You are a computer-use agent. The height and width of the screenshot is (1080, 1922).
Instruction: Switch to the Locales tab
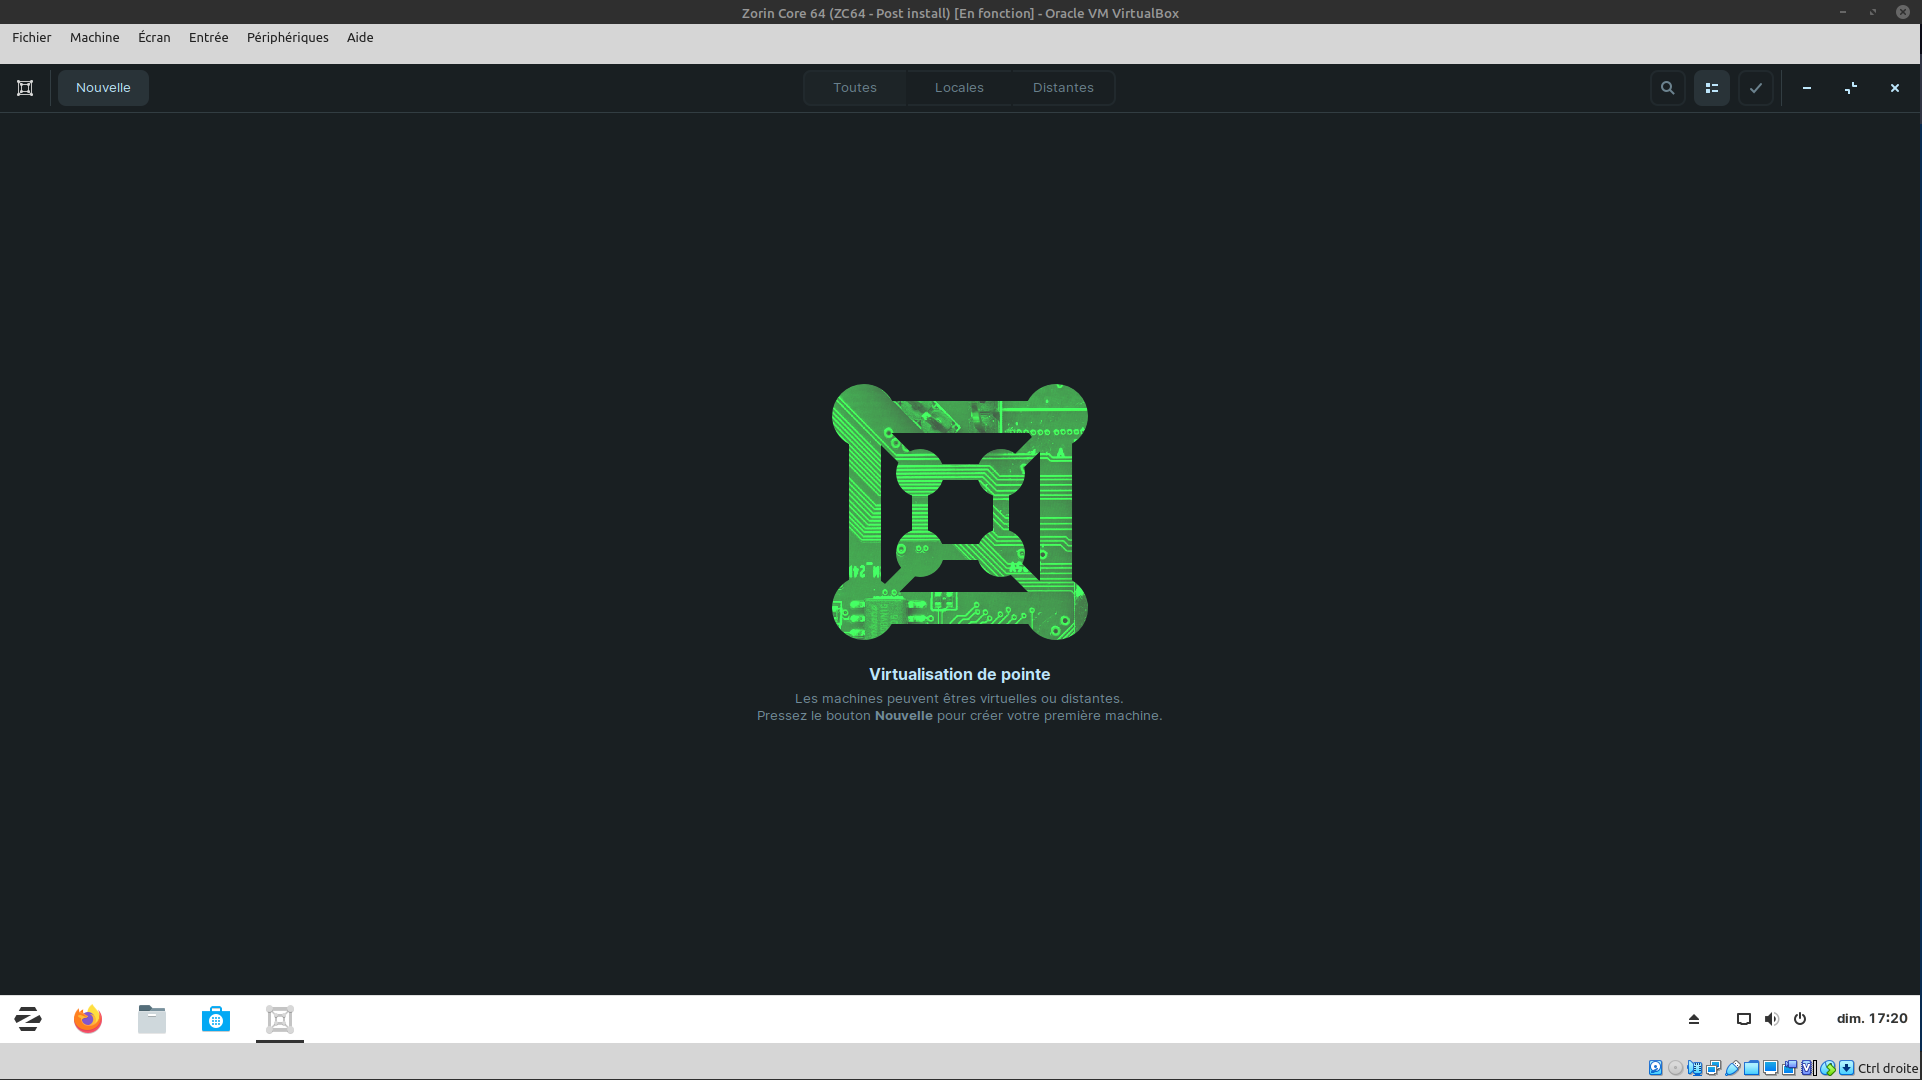pyautogui.click(x=958, y=88)
